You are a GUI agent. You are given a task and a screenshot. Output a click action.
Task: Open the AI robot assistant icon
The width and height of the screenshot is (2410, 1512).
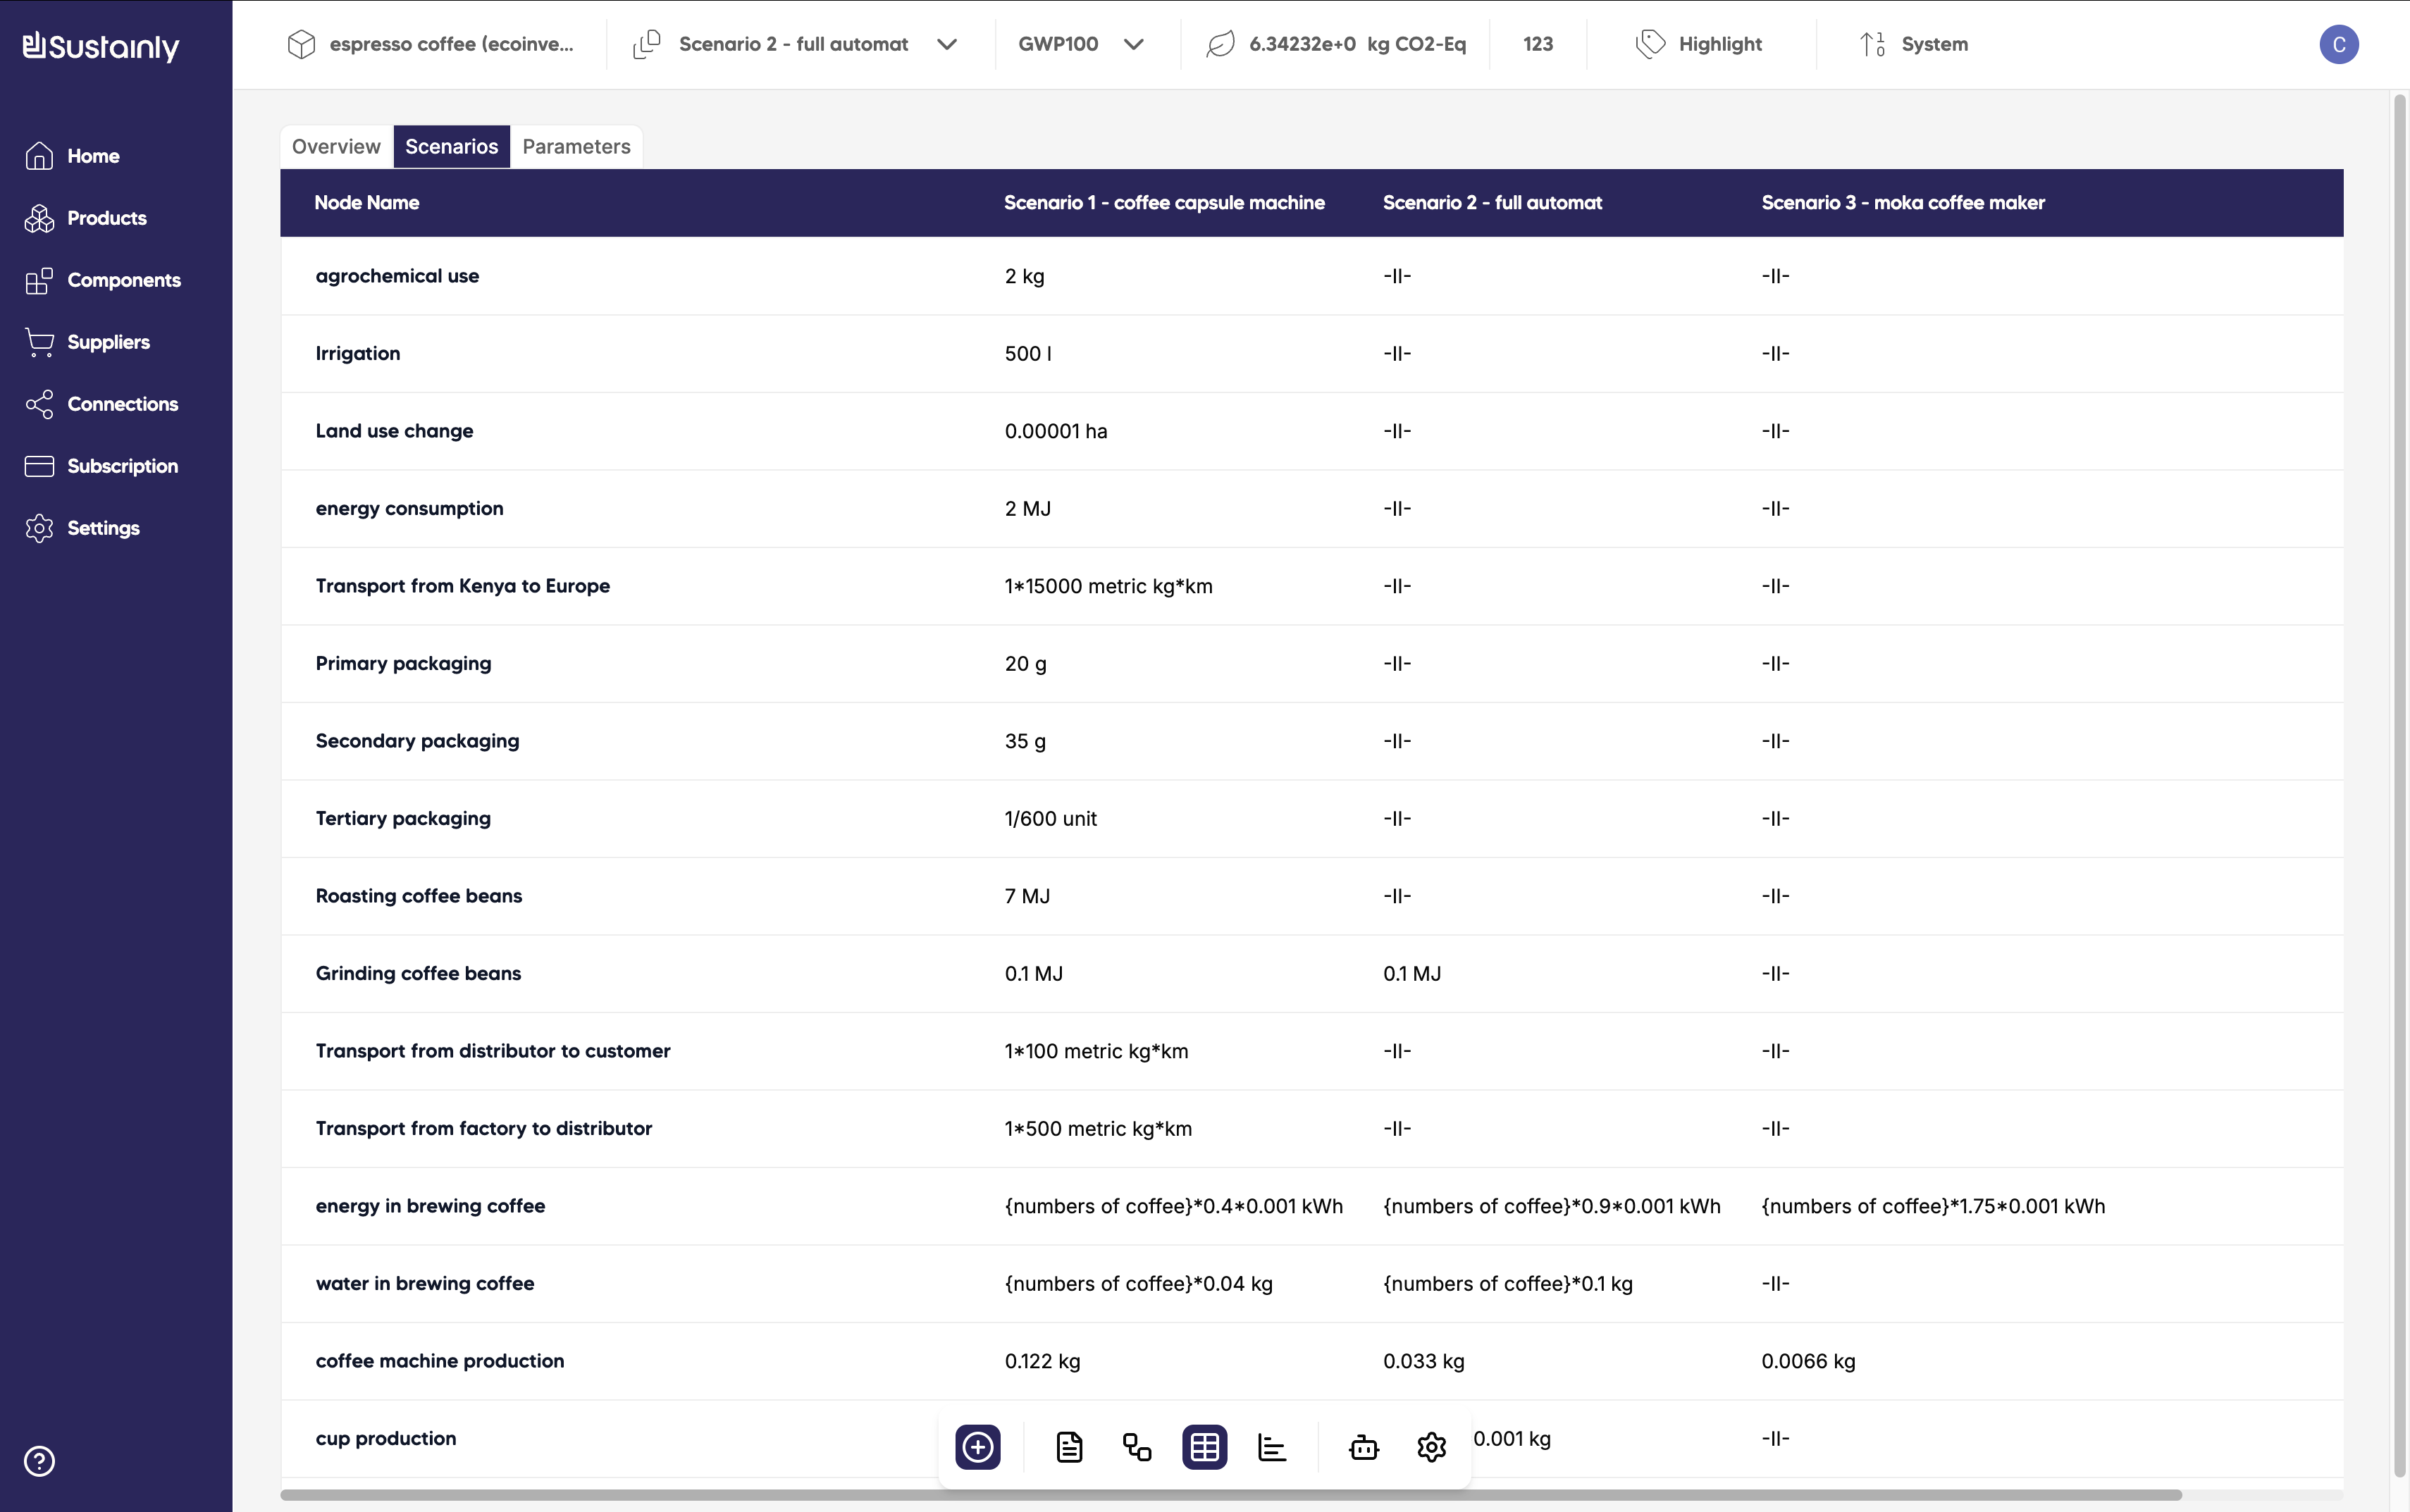1364,1447
